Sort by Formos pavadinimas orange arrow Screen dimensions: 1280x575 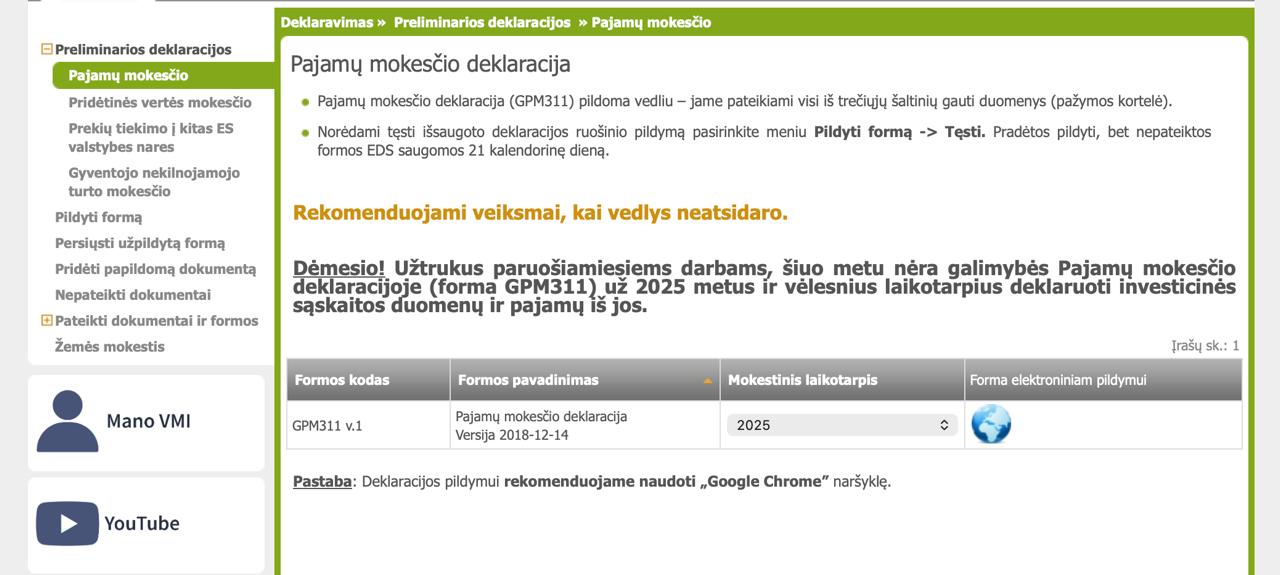(708, 381)
